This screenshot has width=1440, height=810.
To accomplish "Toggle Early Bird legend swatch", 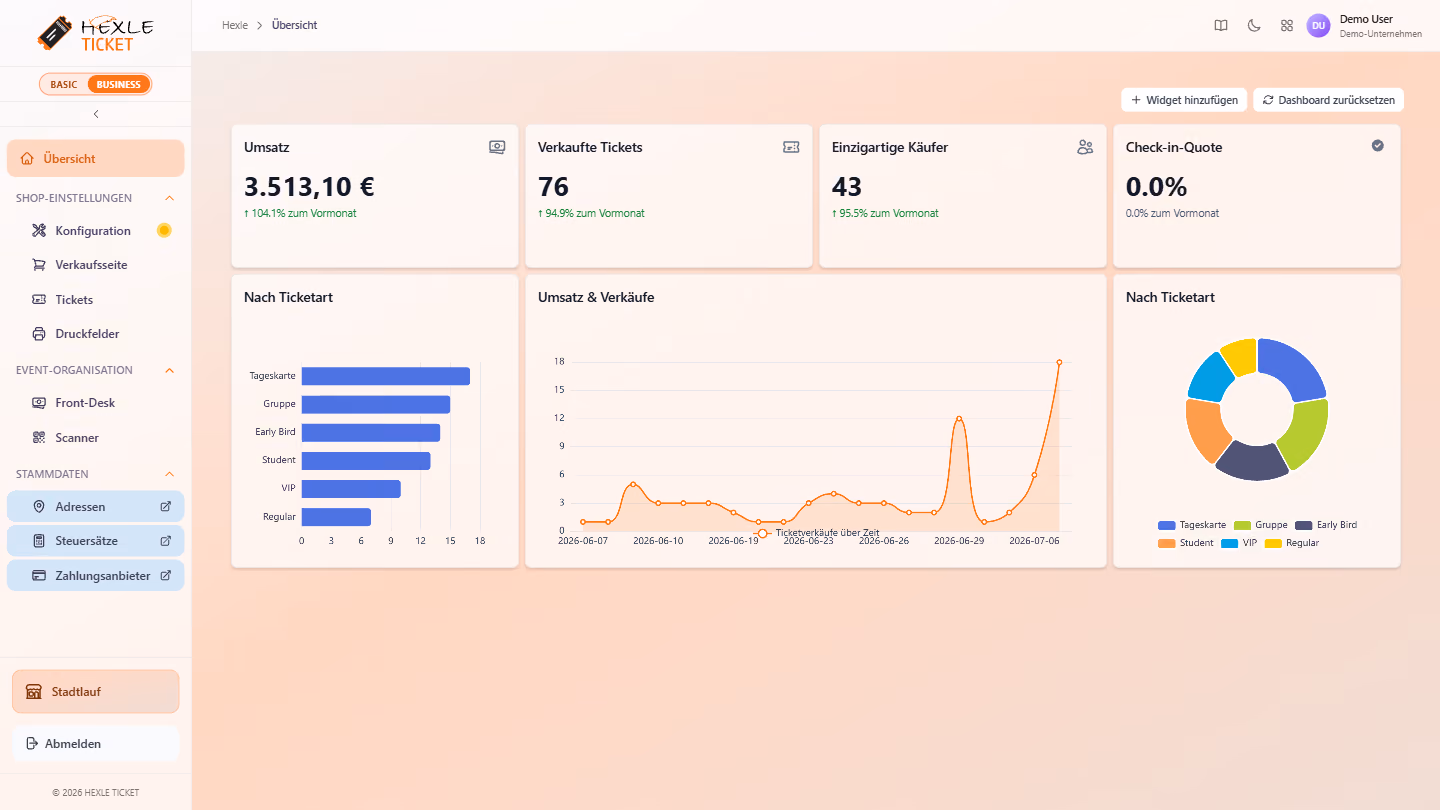I will pyautogui.click(x=1304, y=525).
